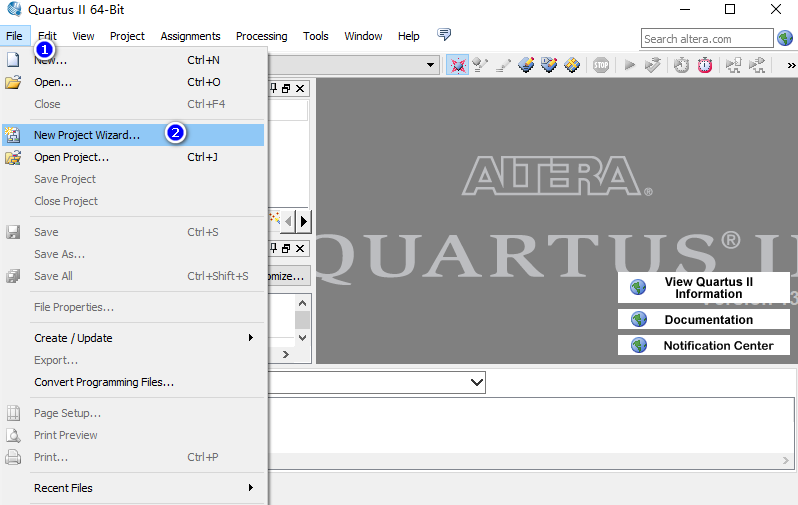Open the Notification Center

point(704,346)
